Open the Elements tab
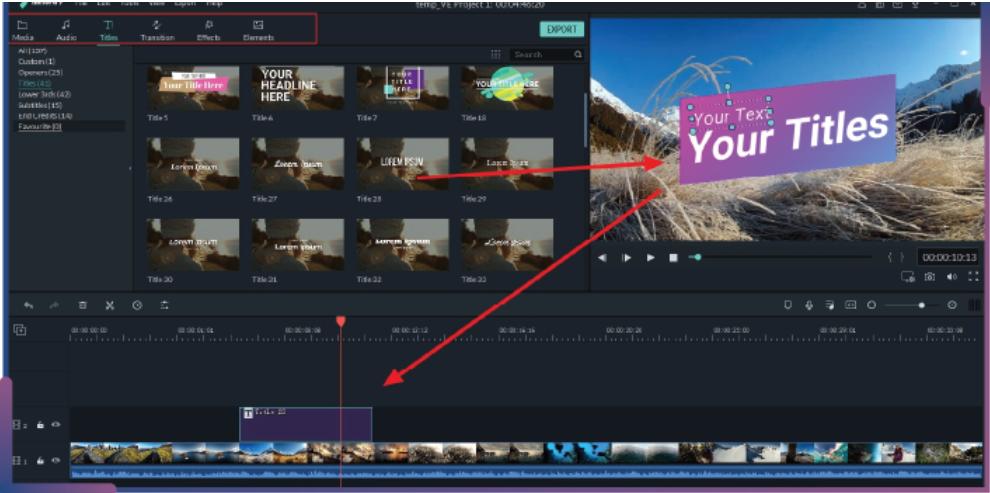 click(258, 30)
